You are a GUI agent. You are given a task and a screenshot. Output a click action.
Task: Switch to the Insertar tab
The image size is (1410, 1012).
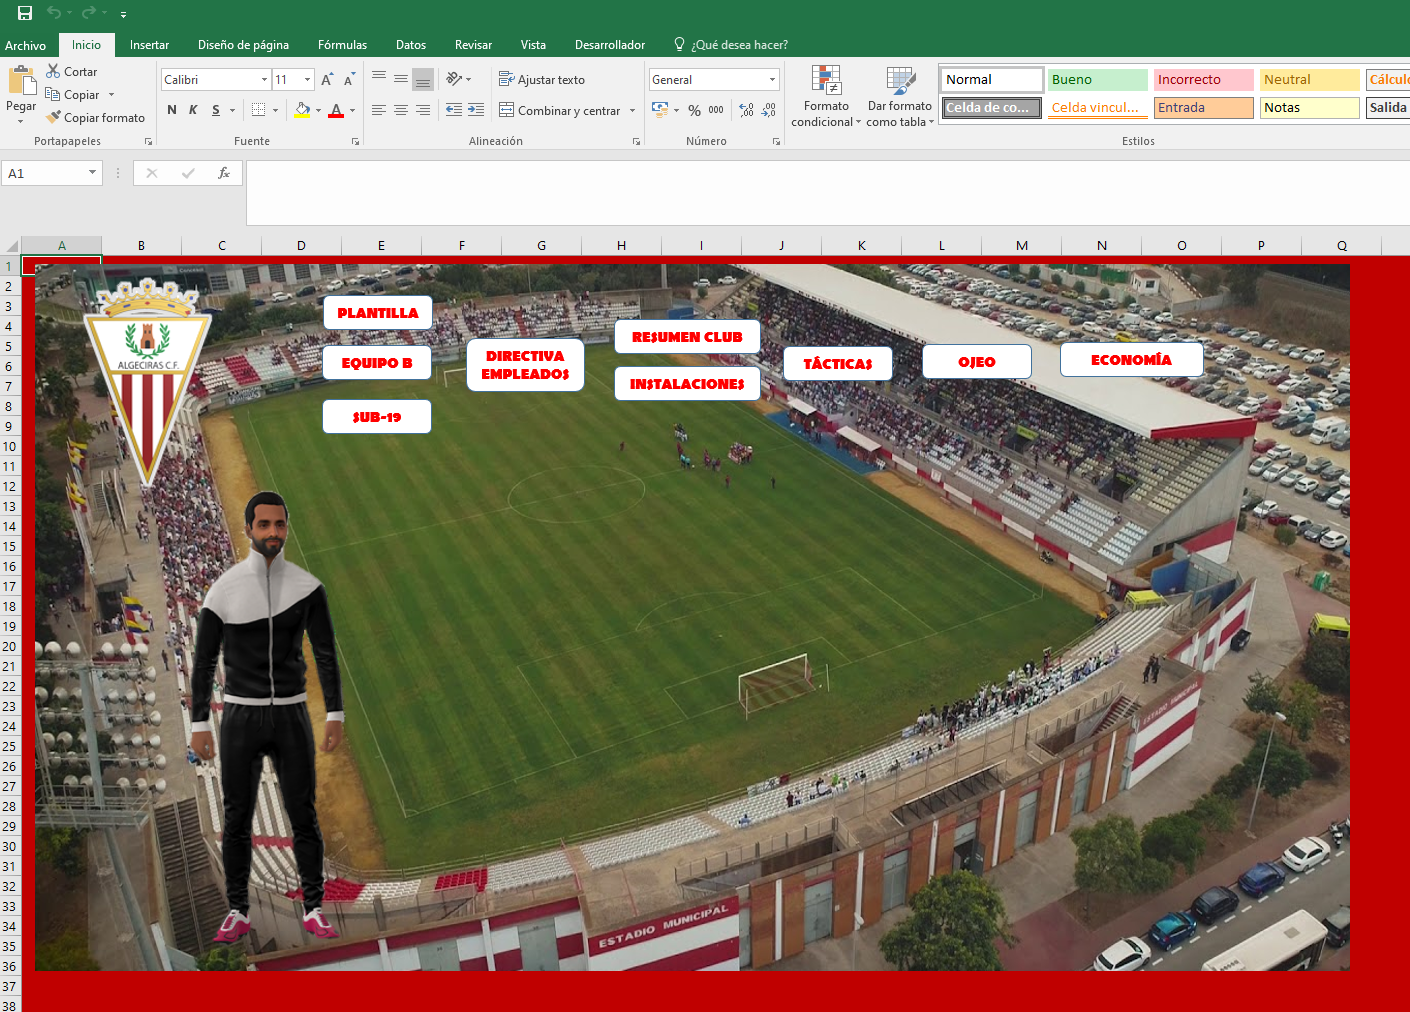coord(149,45)
